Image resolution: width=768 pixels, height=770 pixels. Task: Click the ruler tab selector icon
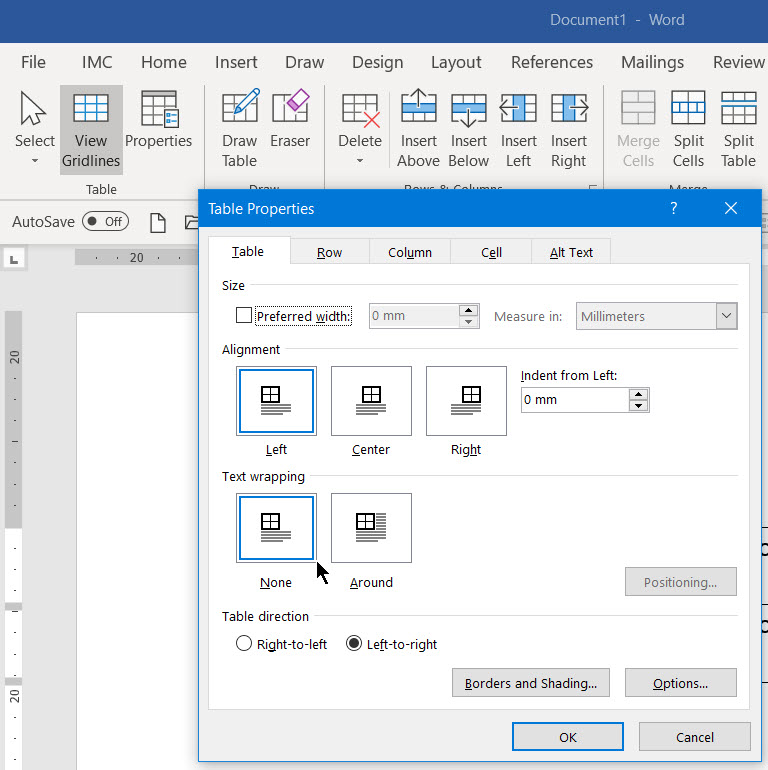click(14, 259)
